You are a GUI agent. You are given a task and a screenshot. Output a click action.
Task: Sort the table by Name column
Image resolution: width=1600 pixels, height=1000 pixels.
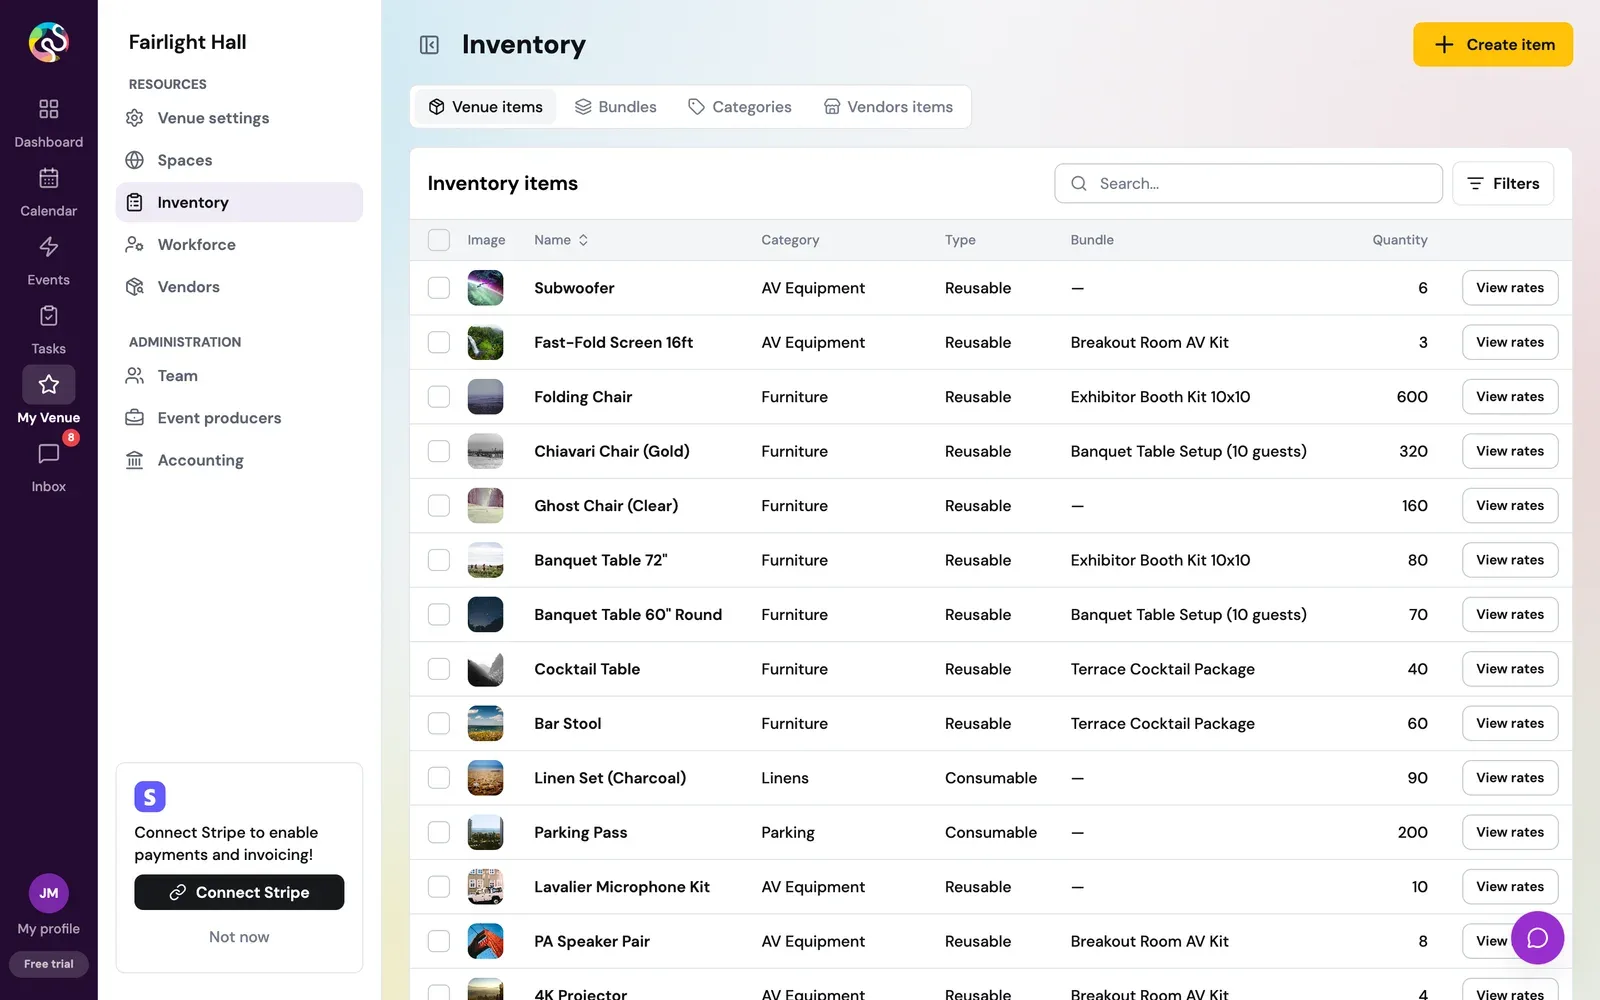coord(561,240)
